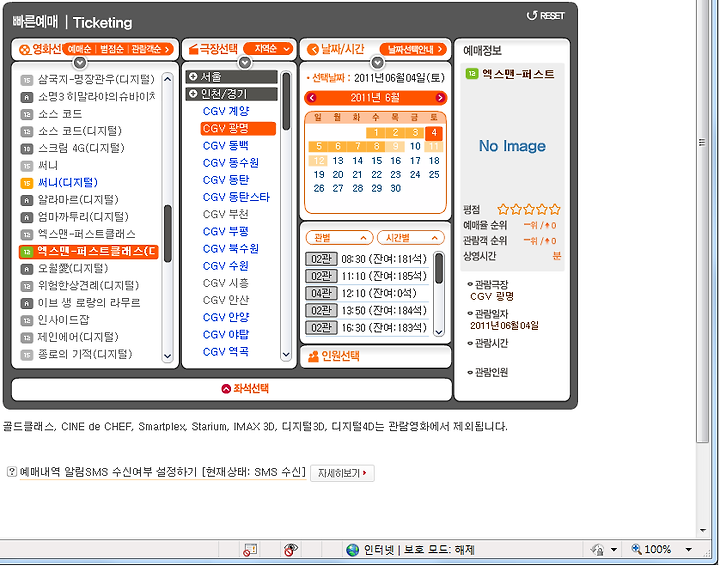
Task: Go to previous month in calendar
Action: click(312, 98)
